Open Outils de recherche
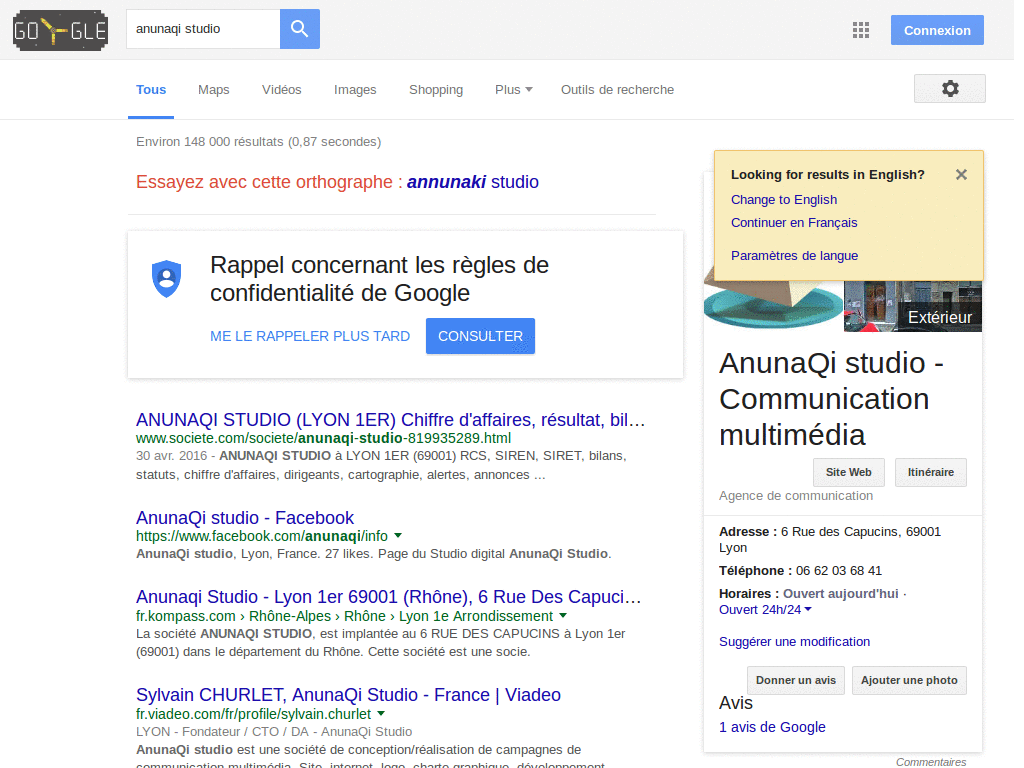 tap(617, 89)
